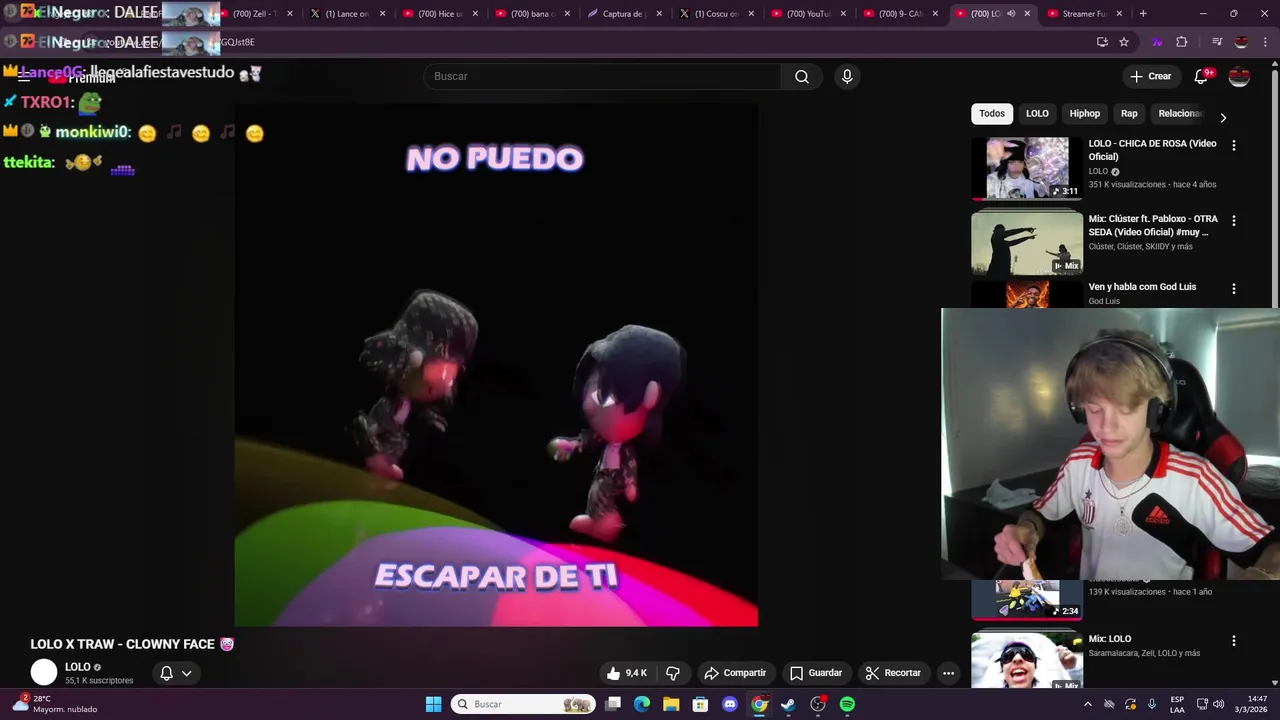Viewport: 1280px width, 720px height.
Task: Open Microsoft Store from taskbar
Action: (700, 704)
